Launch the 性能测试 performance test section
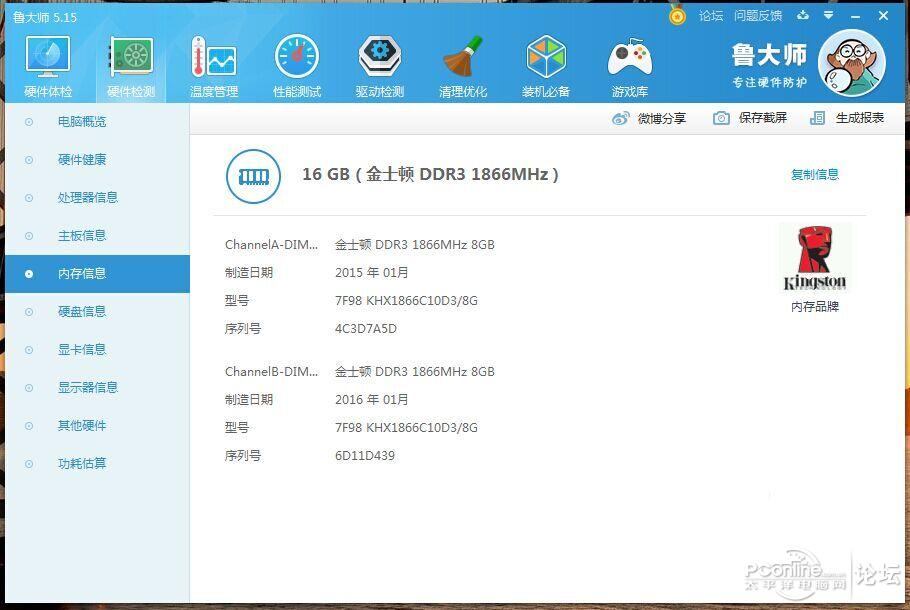This screenshot has height=610, width=910. pyautogui.click(x=297, y=66)
